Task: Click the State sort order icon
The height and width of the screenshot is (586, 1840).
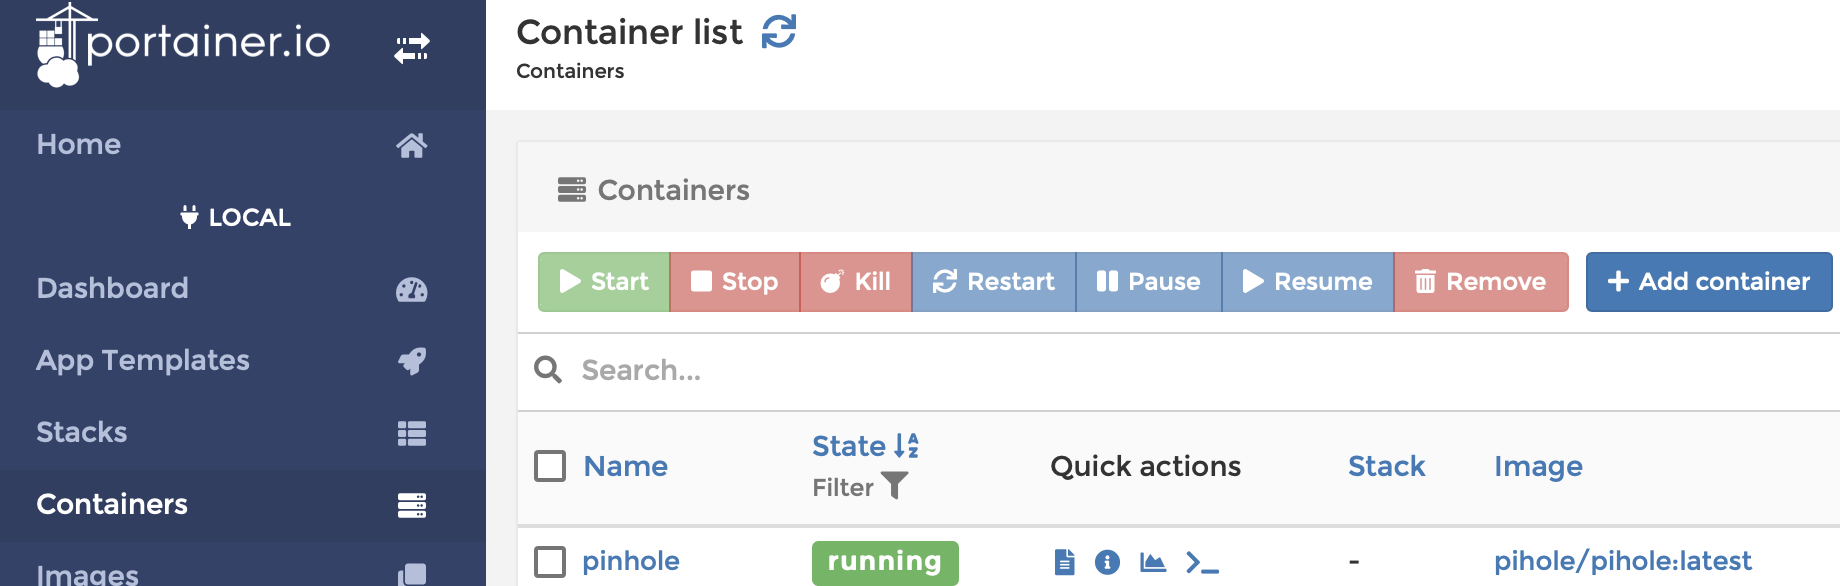Action: pyautogui.click(x=907, y=445)
